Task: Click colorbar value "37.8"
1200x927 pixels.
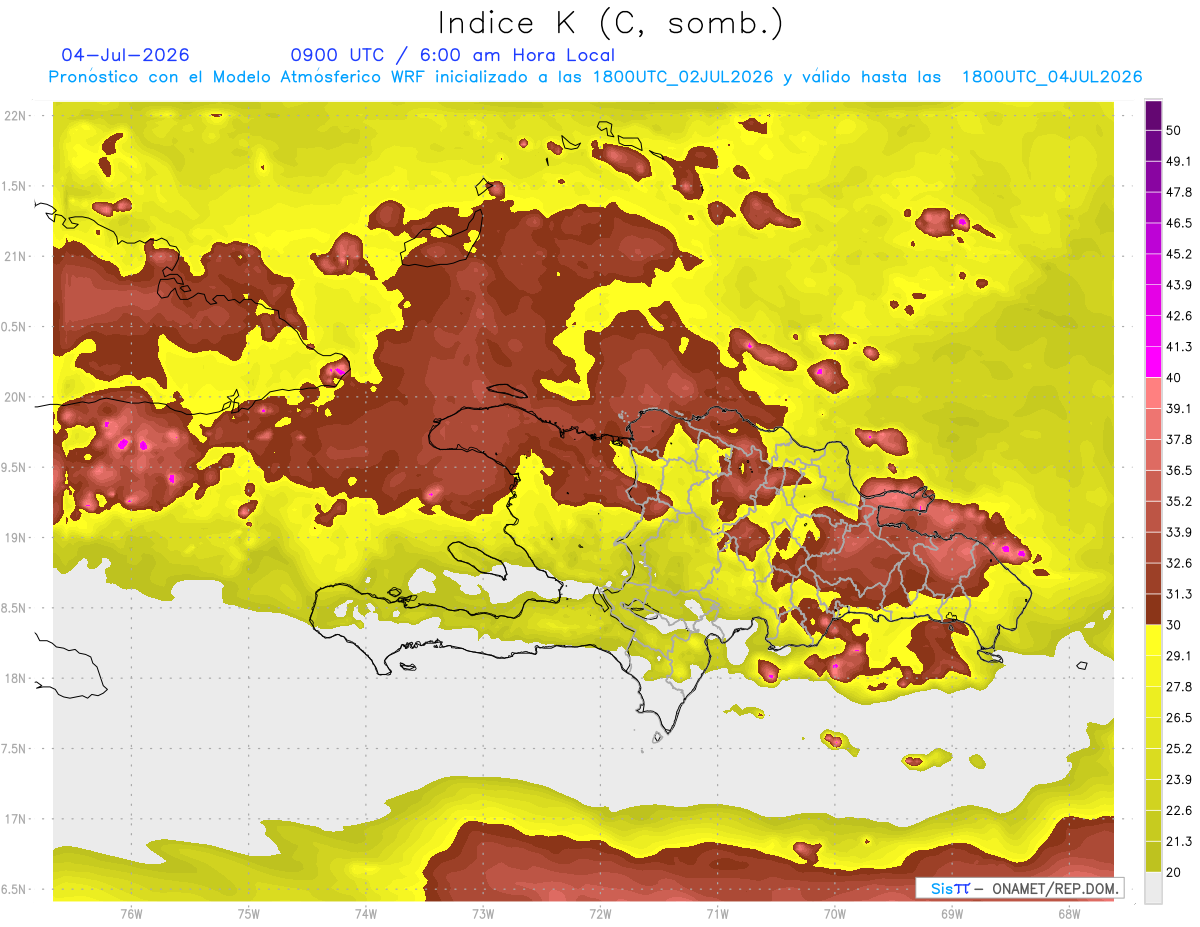Action: 1178,439
